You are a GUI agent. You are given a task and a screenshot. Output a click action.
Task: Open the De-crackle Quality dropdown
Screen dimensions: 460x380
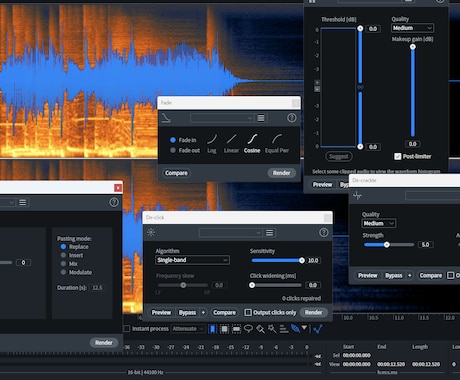(x=379, y=223)
